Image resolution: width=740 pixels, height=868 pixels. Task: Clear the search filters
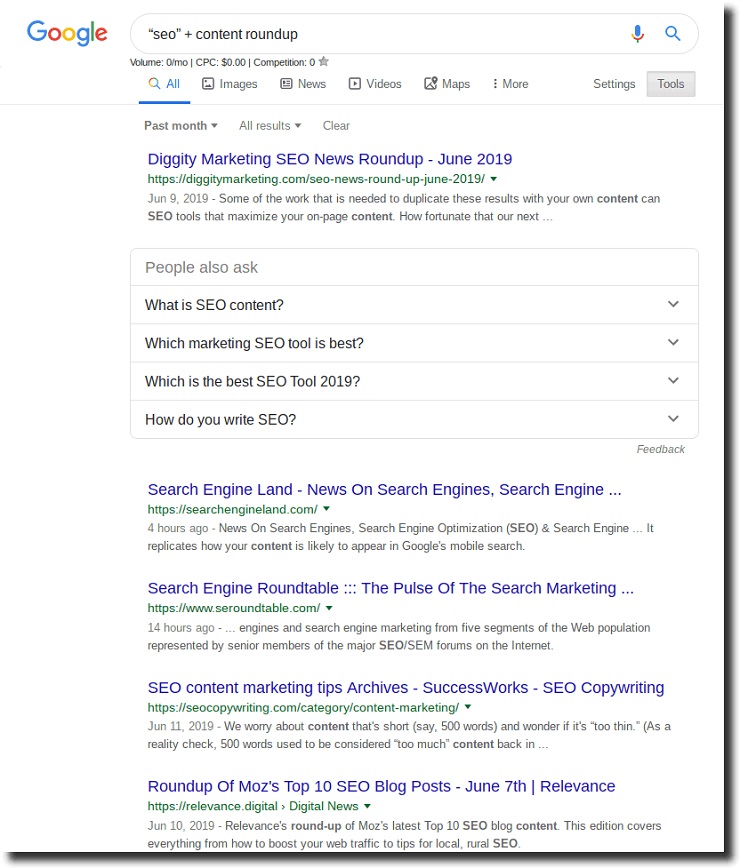coord(336,126)
